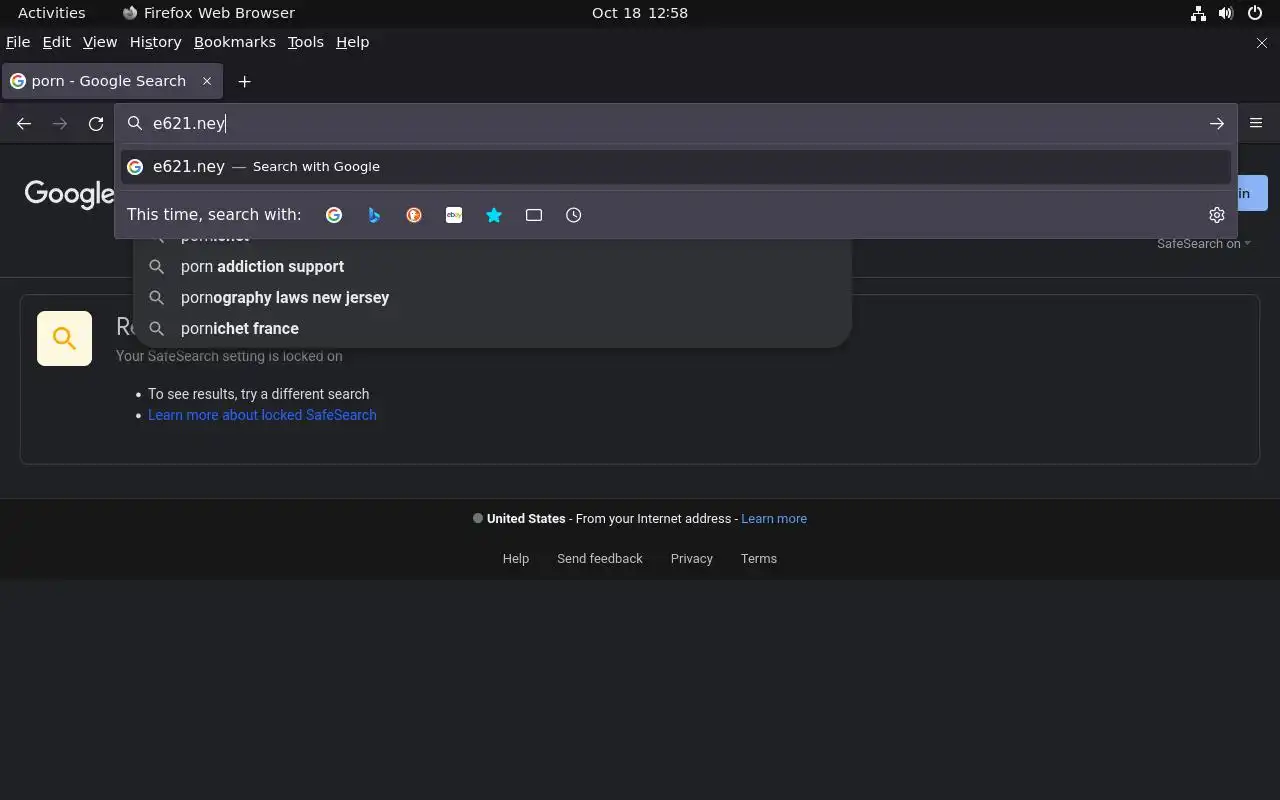Screen dimensions: 1280x800
Task: Open the Tools menu
Action: [306, 42]
